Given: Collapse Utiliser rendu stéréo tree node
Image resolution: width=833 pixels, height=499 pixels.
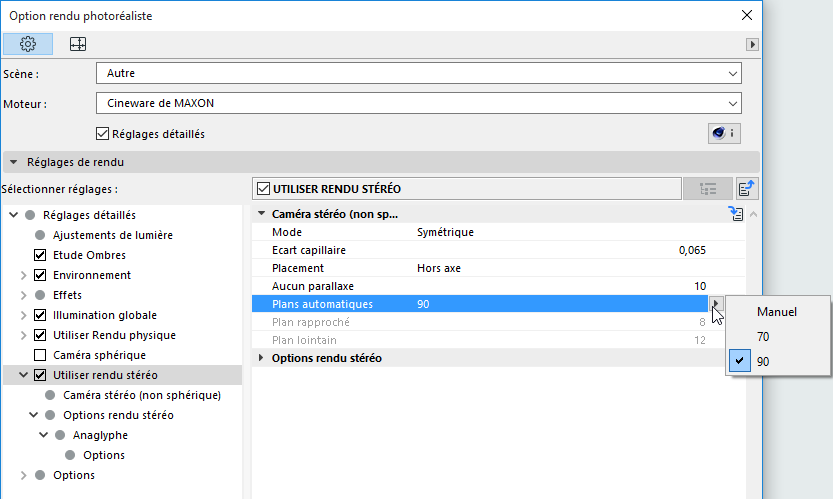Looking at the screenshot, I should click(x=23, y=375).
